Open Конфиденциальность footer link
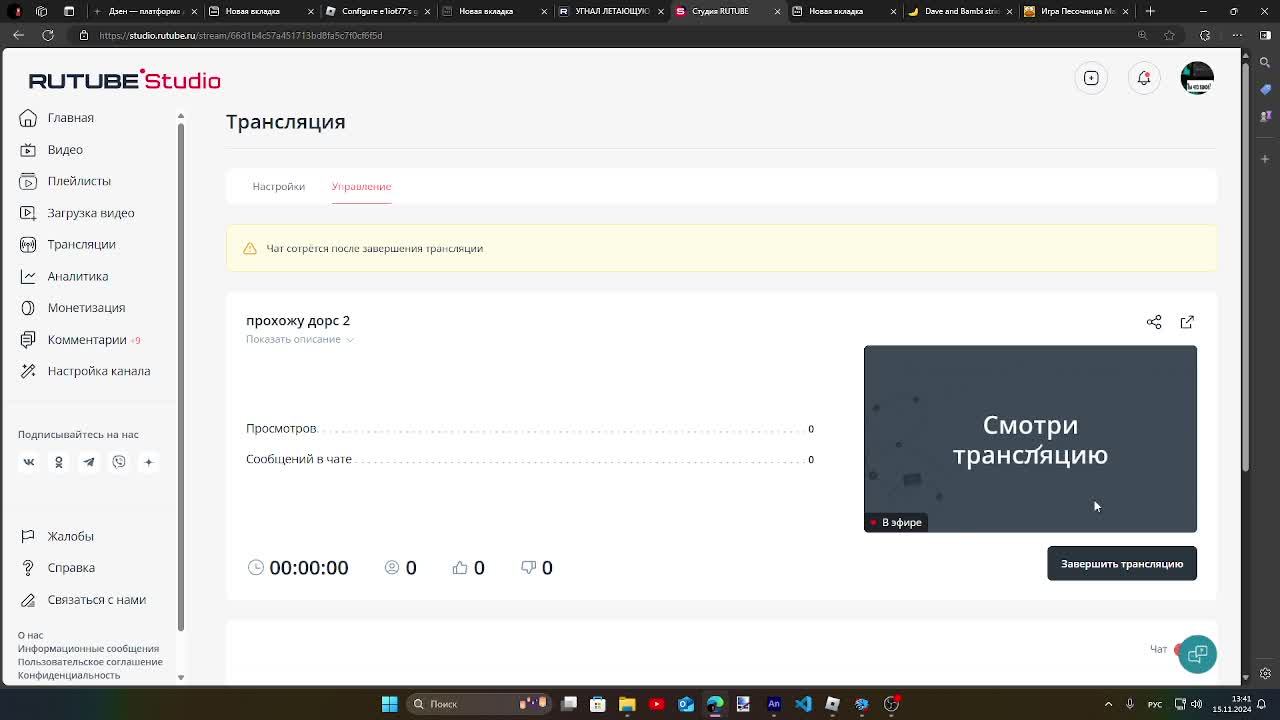1280x720 pixels. click(x=68, y=675)
